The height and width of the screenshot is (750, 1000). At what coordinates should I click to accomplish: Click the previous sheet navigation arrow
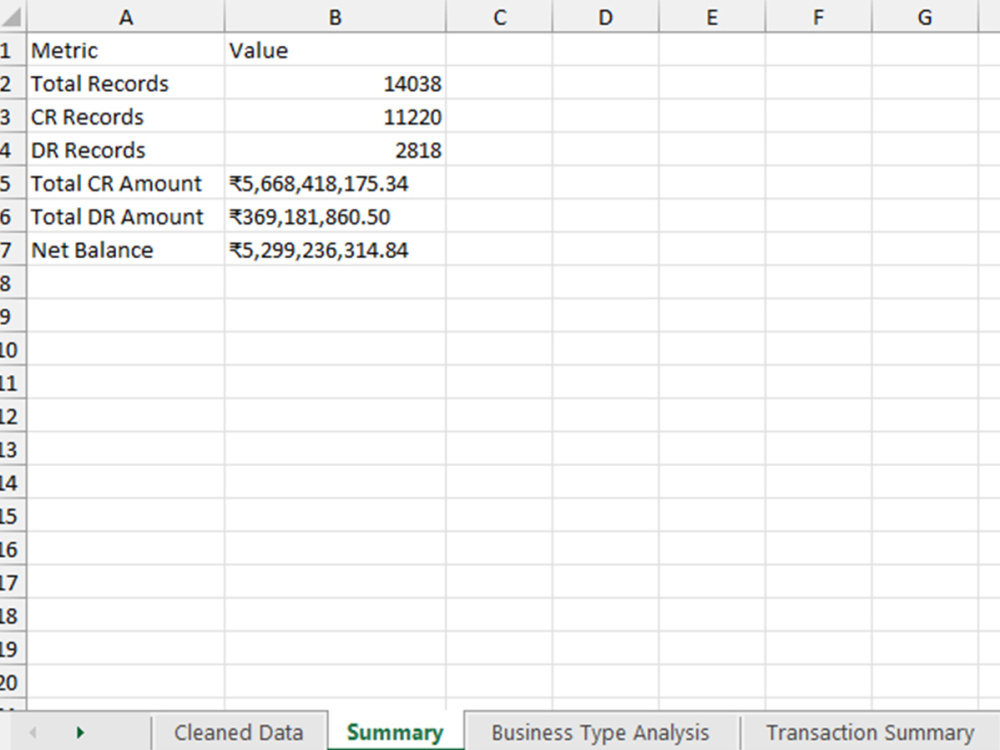point(33,732)
